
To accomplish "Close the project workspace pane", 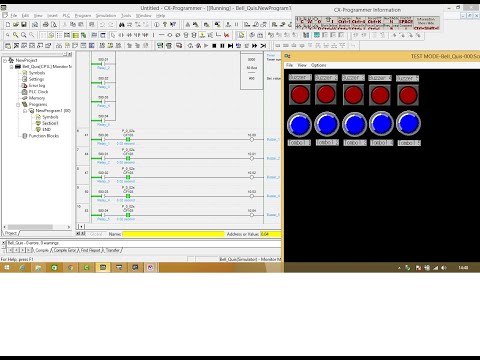I will tap(70, 54).
